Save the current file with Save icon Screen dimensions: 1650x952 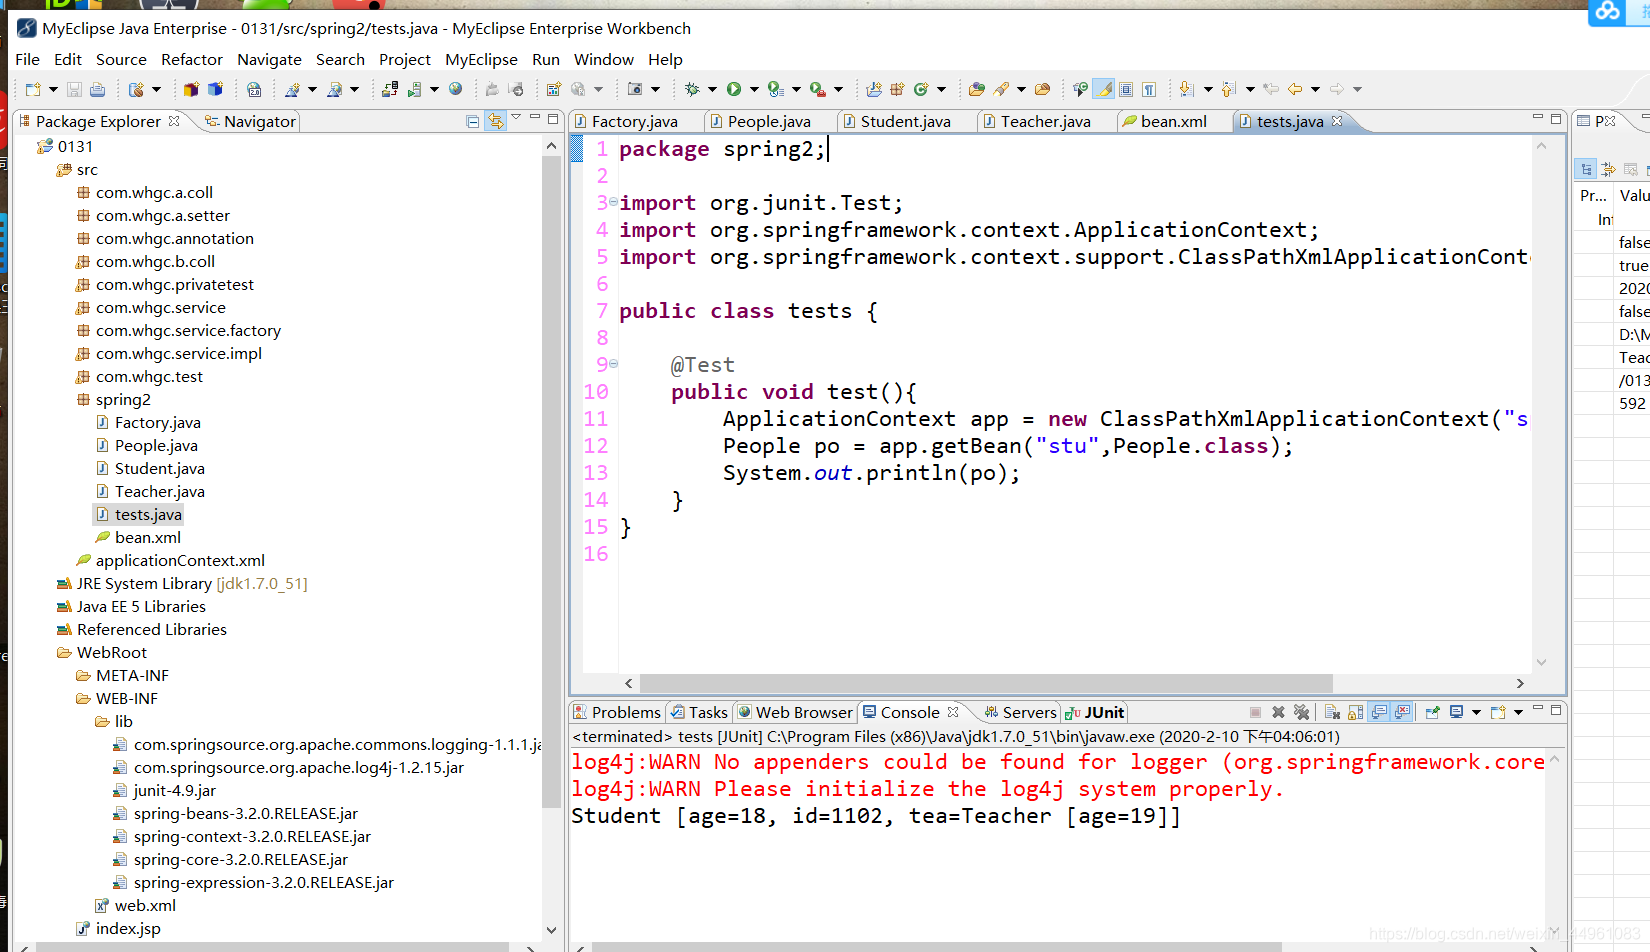[x=75, y=88]
